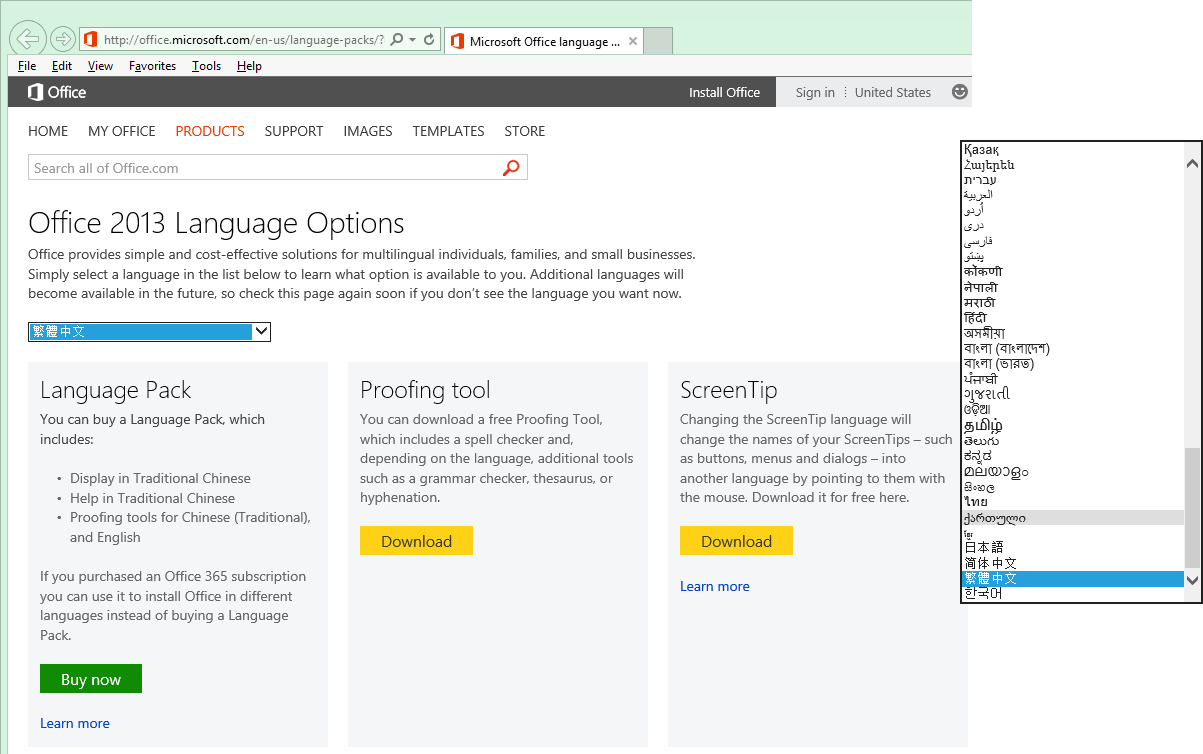Image resolution: width=1203 pixels, height=754 pixels.
Task: Select অসমীয়া in the language list
Action: point(1073,333)
